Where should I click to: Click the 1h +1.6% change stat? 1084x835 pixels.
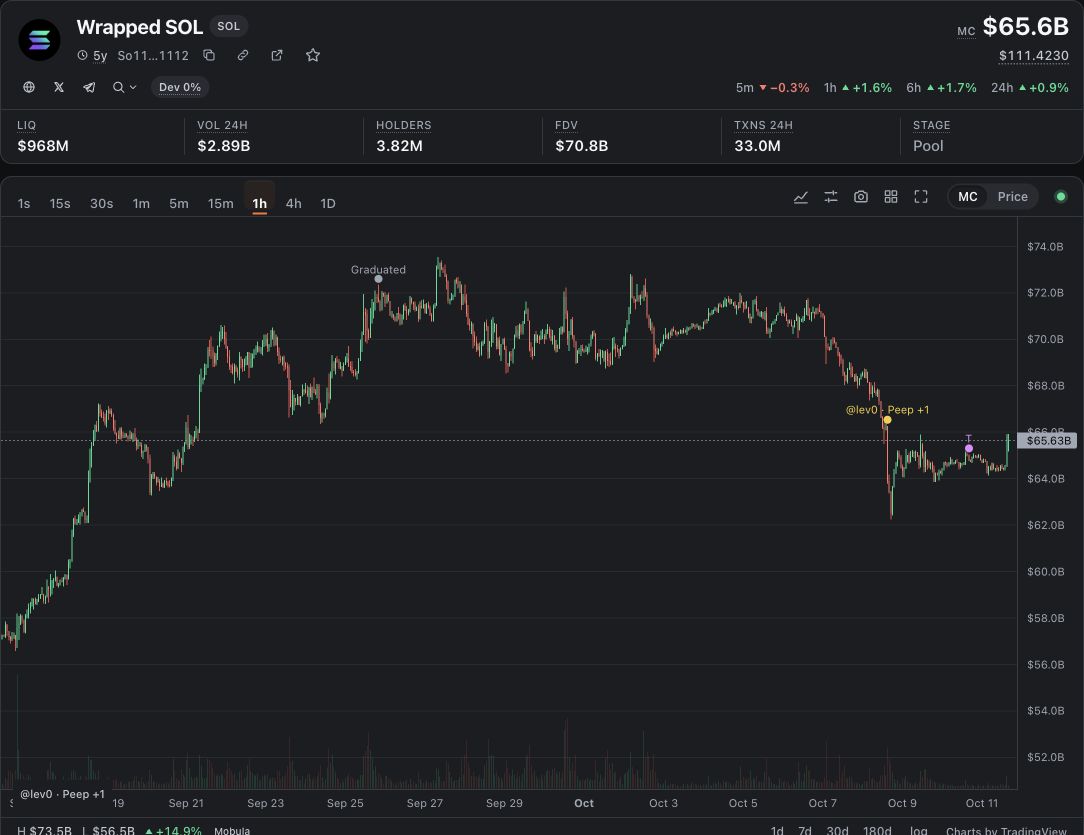[857, 88]
